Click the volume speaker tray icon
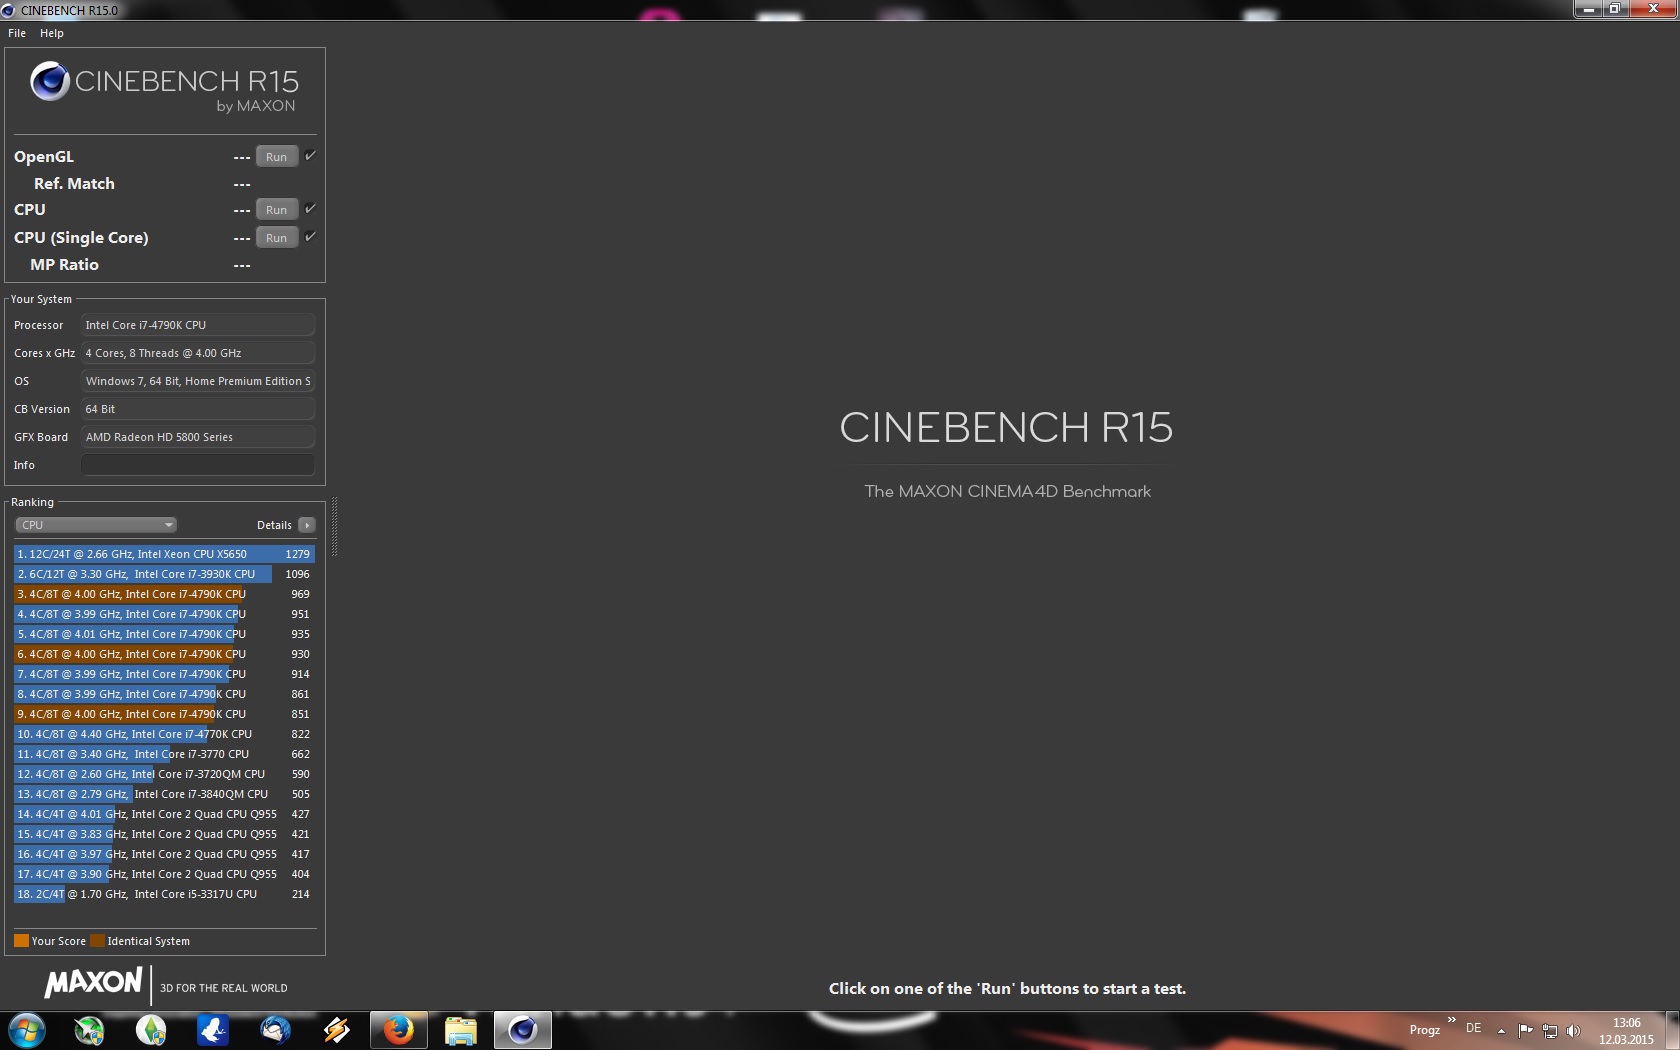The height and width of the screenshot is (1050, 1680). 1573,1031
